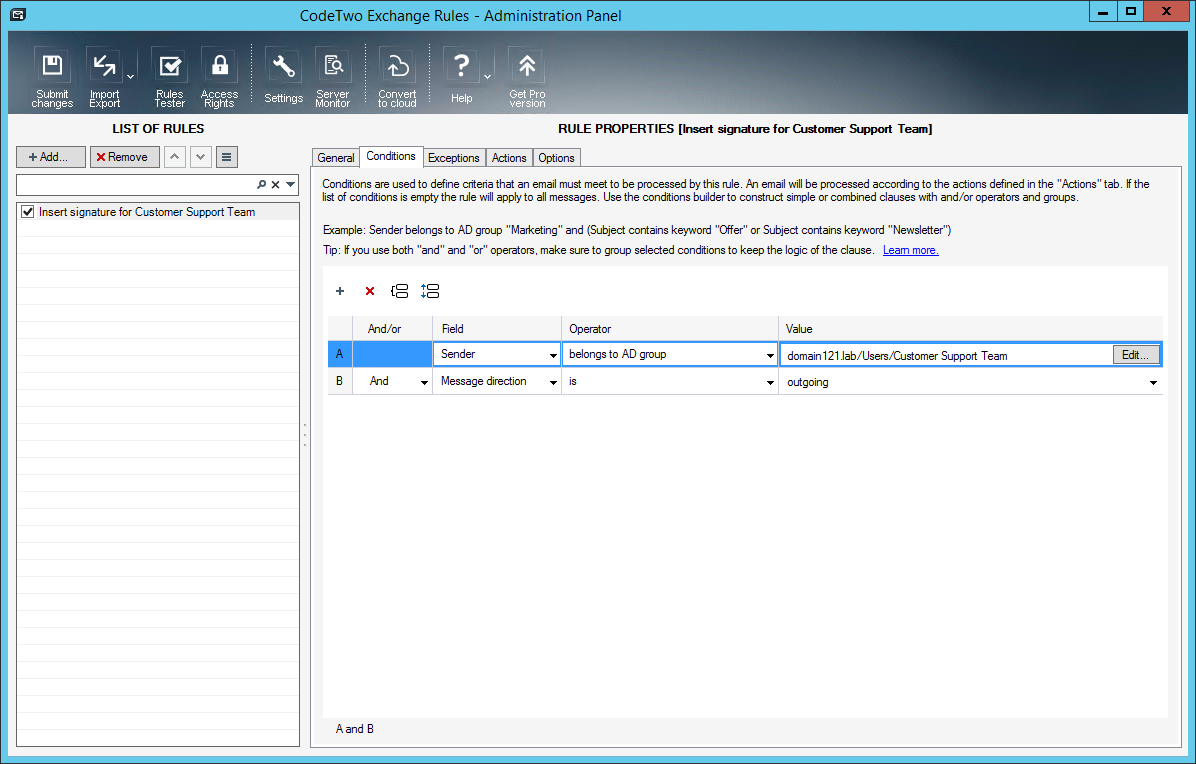Launch the Rules Tester
1196x764 pixels.
(x=169, y=79)
